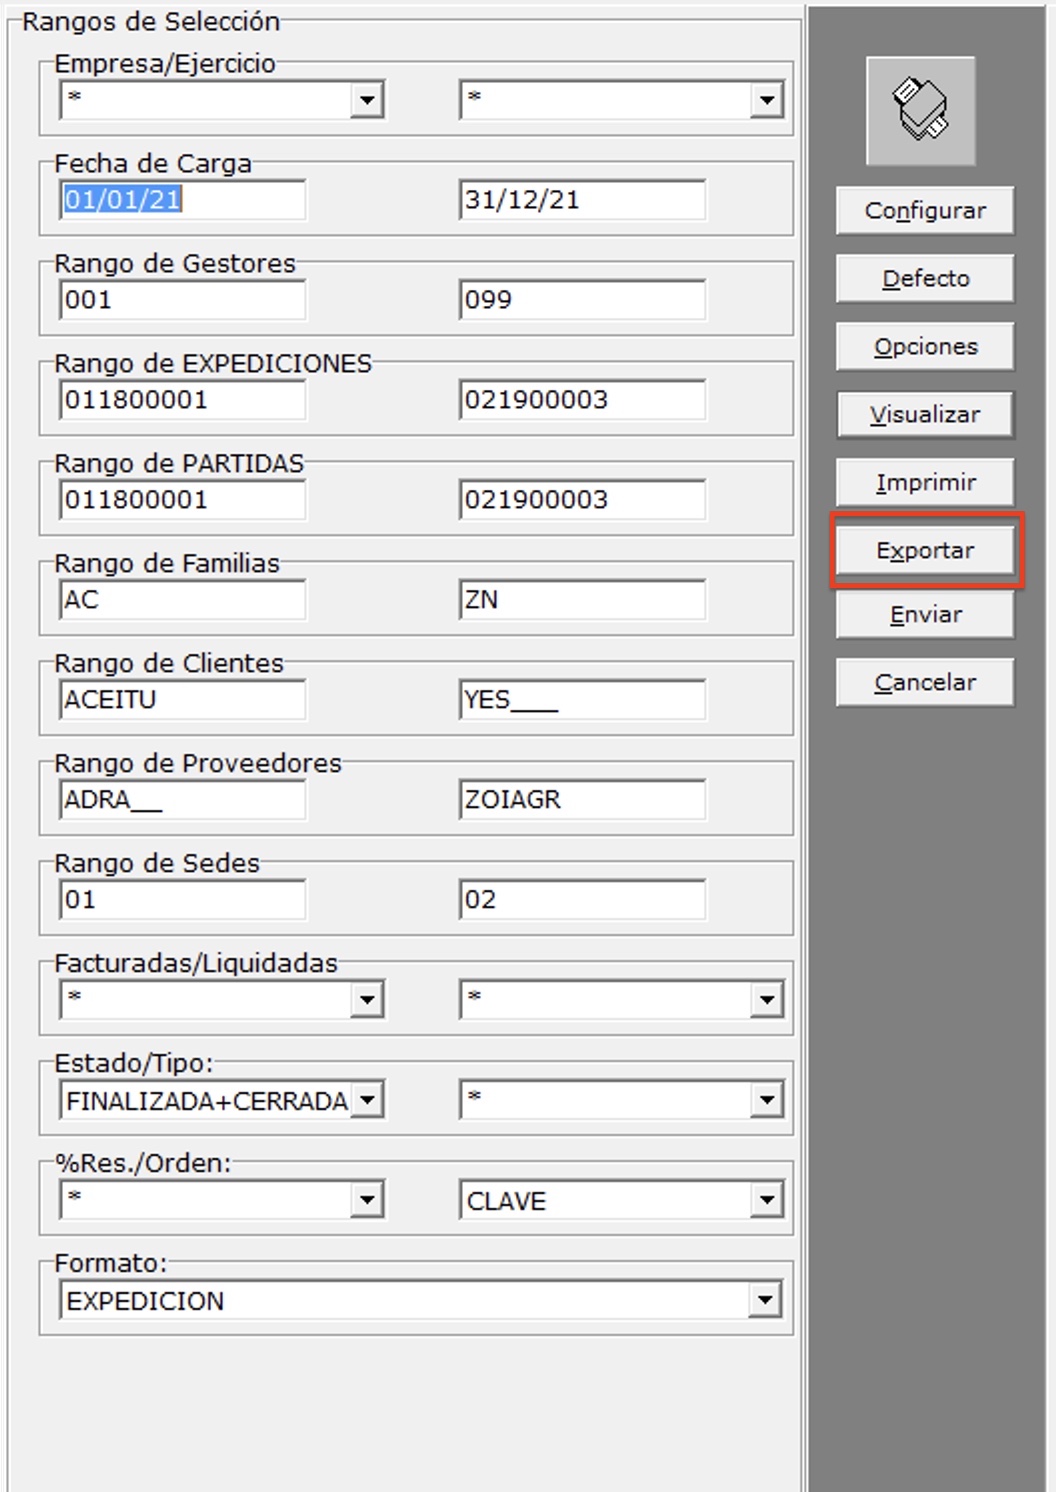1056x1492 pixels.
Task: Click the Rango de Familias ZN field
Action: (582, 600)
